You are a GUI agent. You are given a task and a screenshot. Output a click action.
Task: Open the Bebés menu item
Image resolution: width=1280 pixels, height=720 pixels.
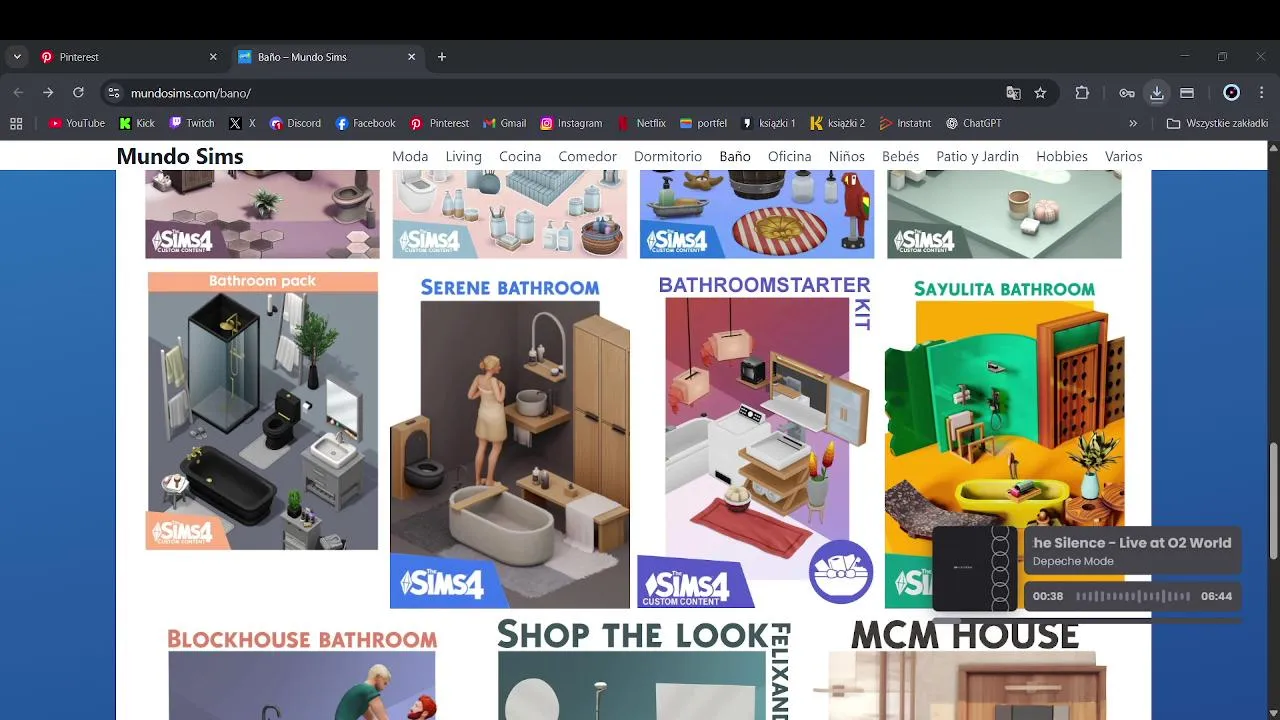(x=901, y=156)
